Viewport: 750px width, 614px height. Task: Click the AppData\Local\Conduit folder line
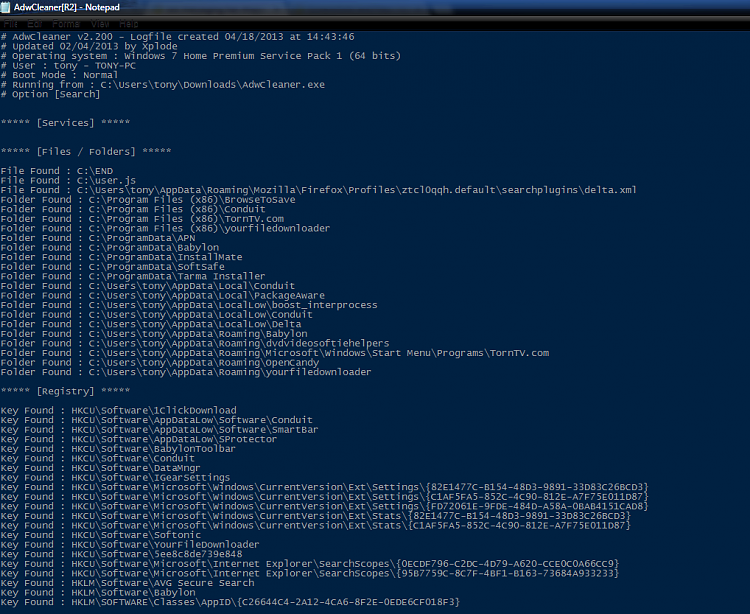pos(148,285)
